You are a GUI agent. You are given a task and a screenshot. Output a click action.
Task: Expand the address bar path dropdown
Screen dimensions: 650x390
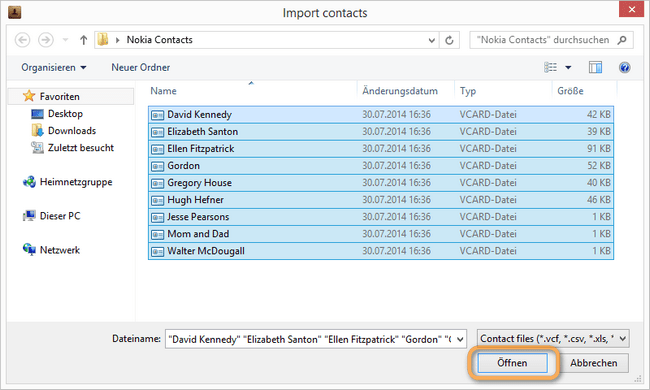tap(432, 40)
